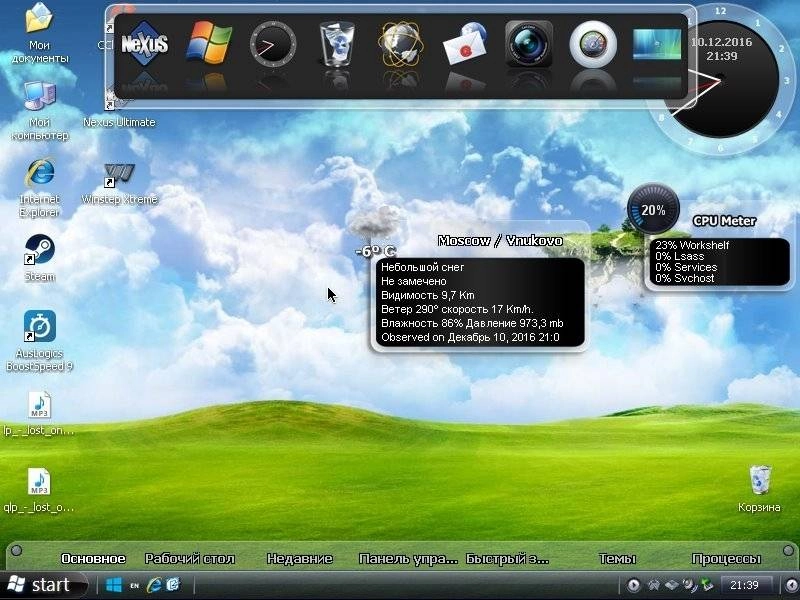
Task: Click the weather cloud icon widget
Action: pos(376,221)
